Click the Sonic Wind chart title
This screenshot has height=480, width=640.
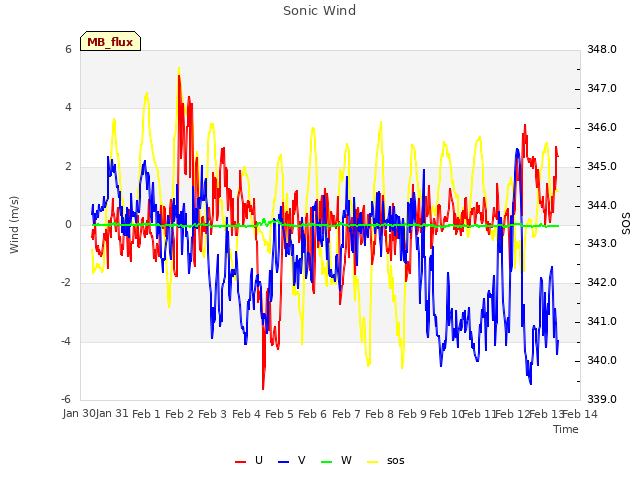[320, 11]
